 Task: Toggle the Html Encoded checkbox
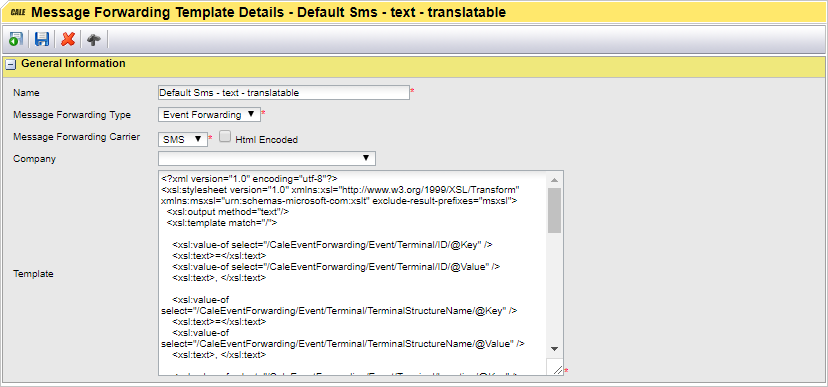(225, 137)
